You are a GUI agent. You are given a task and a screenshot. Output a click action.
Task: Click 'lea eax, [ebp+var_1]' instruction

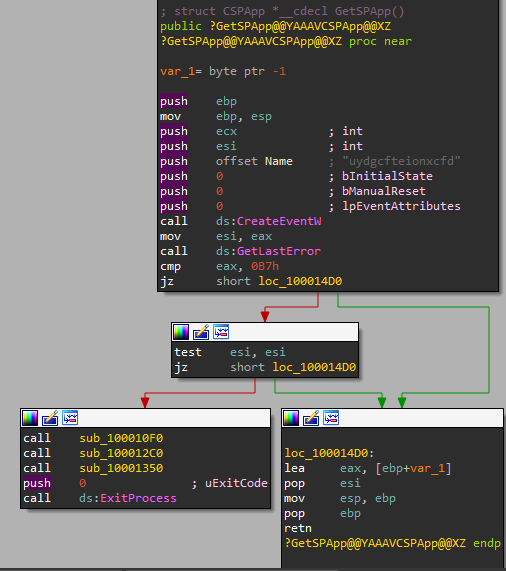[x=368, y=468]
